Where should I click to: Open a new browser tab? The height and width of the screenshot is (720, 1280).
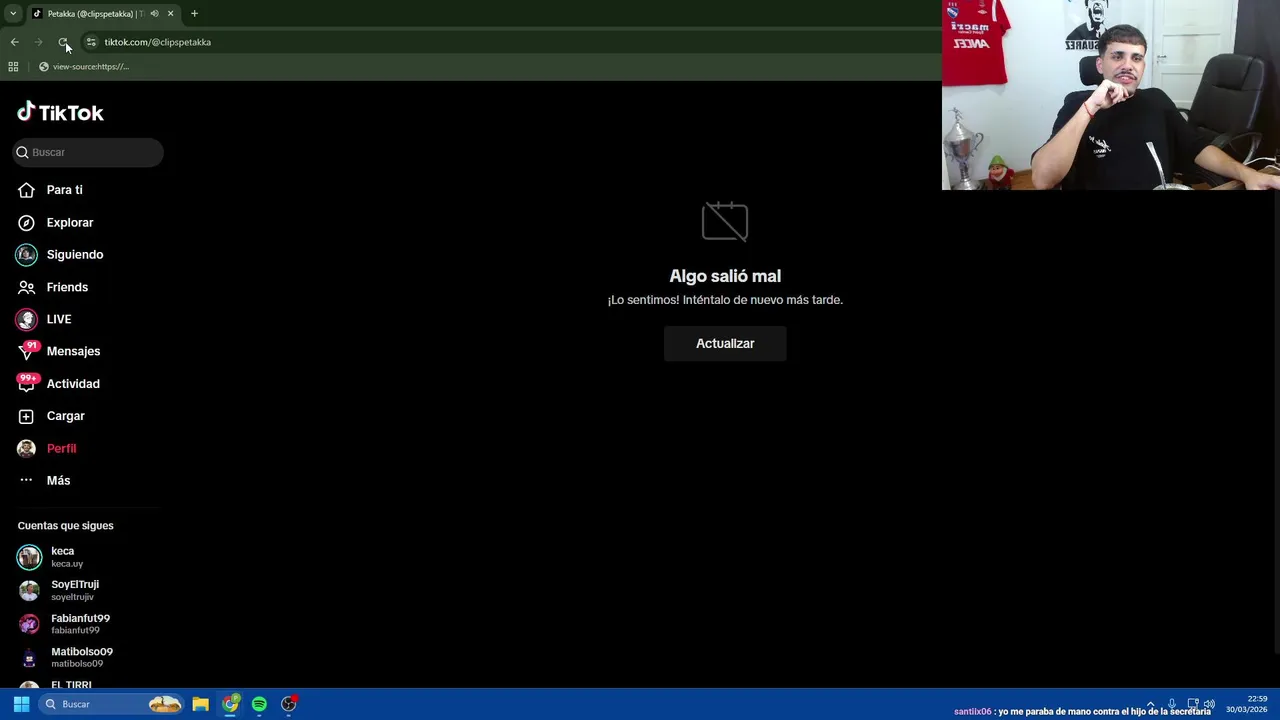(x=194, y=13)
